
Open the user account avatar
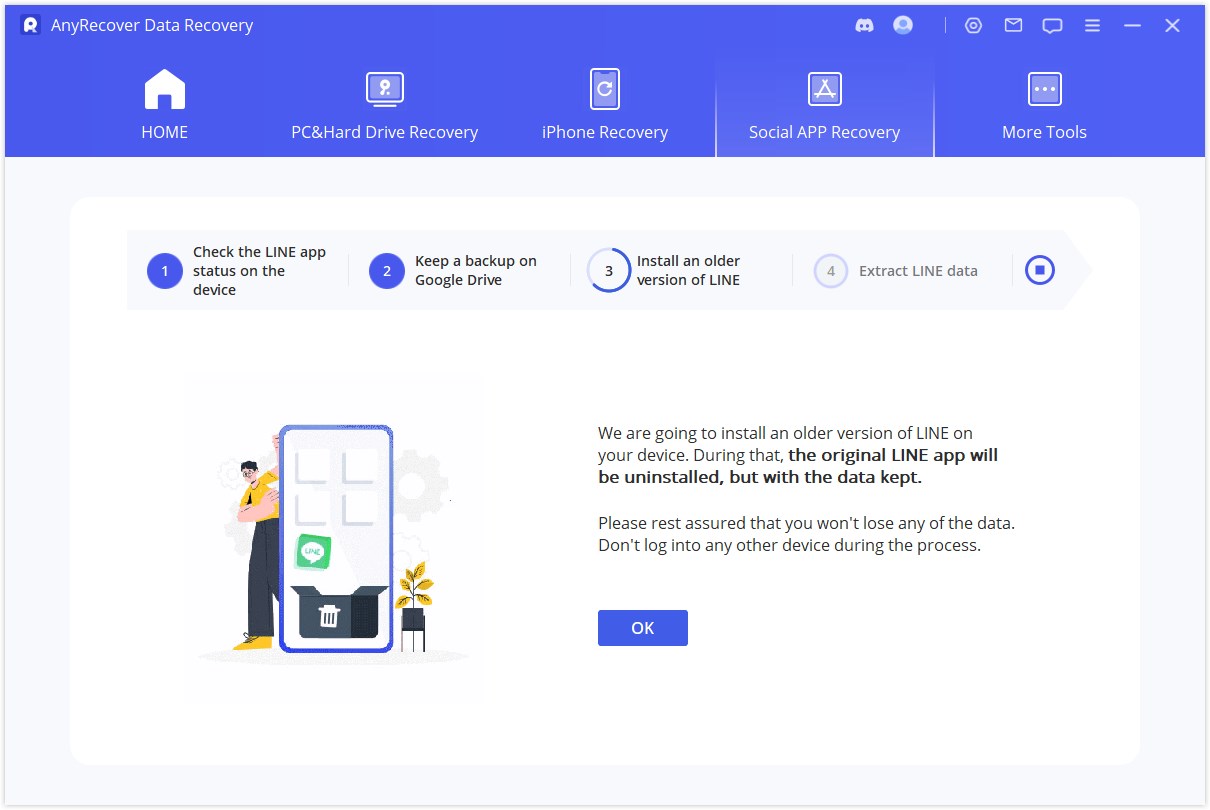click(902, 25)
